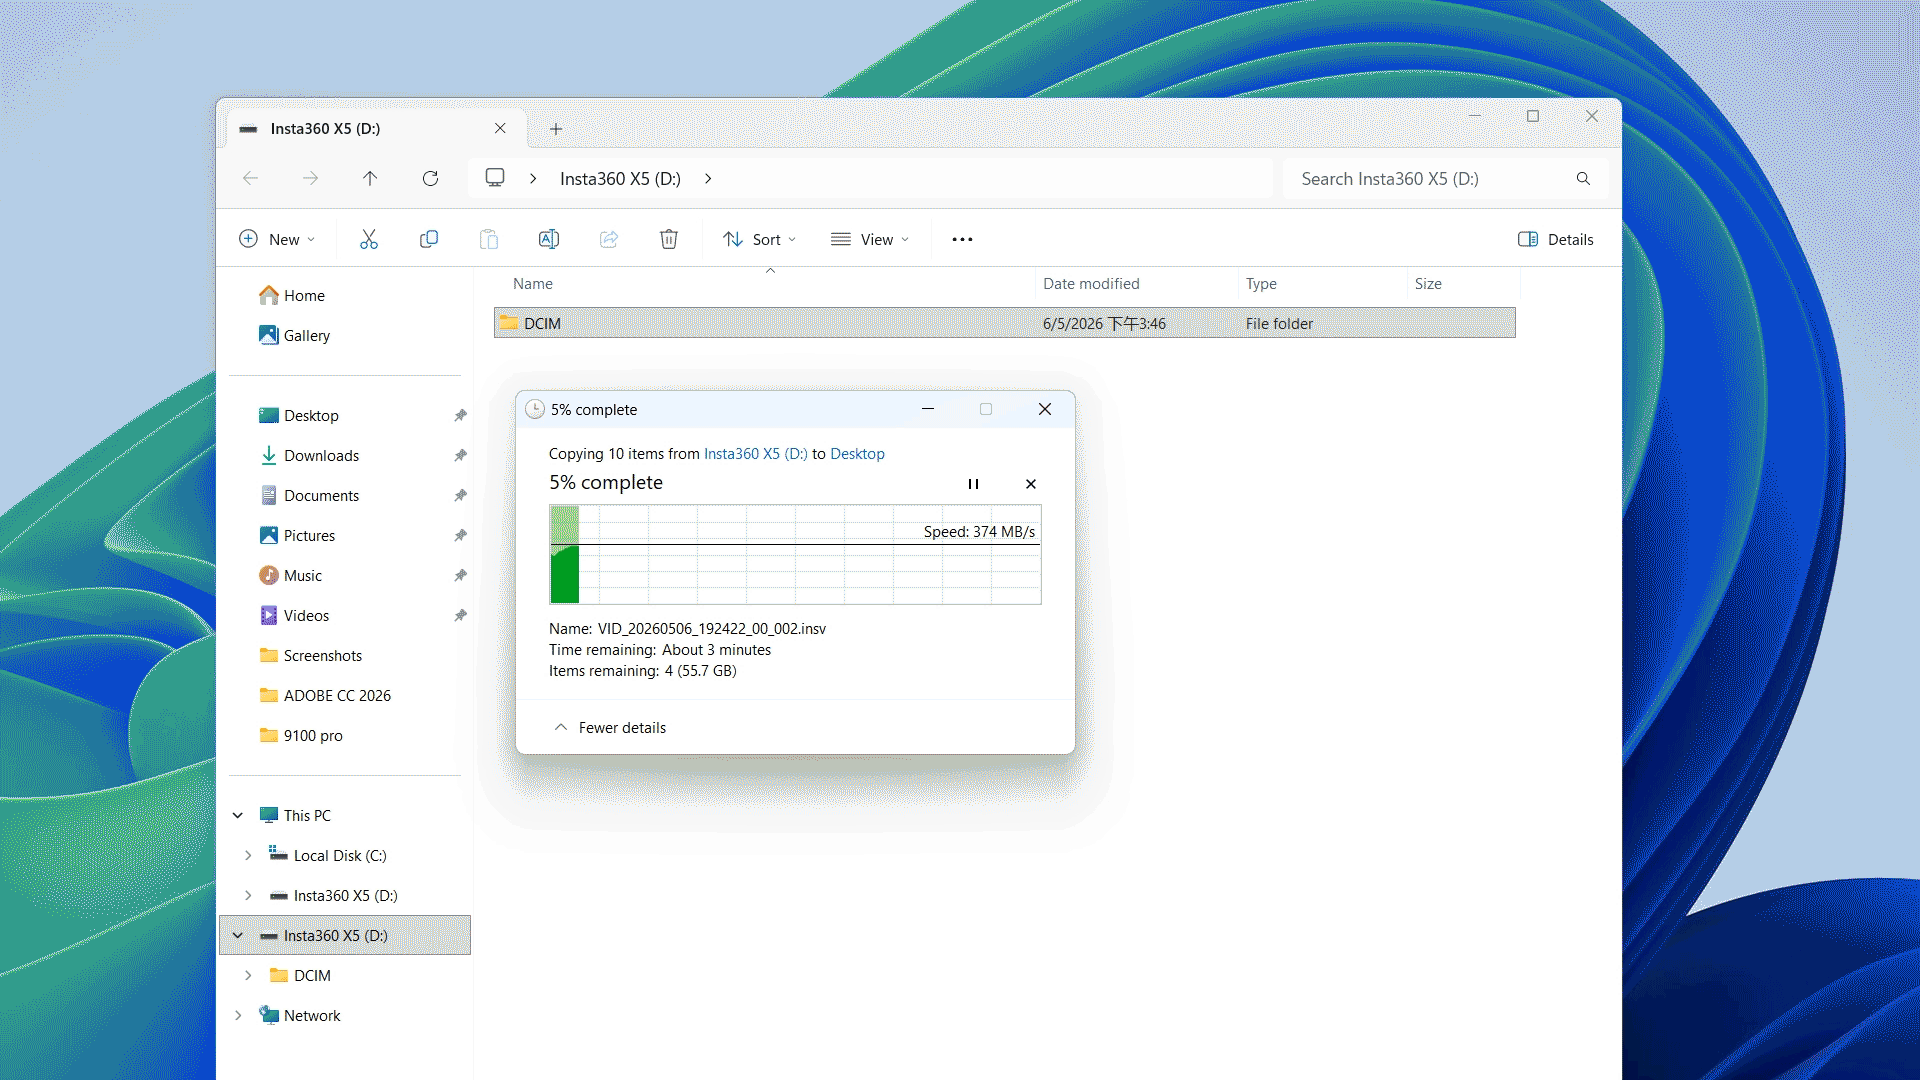Unpin Documents from Quick access
The width and height of the screenshot is (1920, 1080).
460,495
